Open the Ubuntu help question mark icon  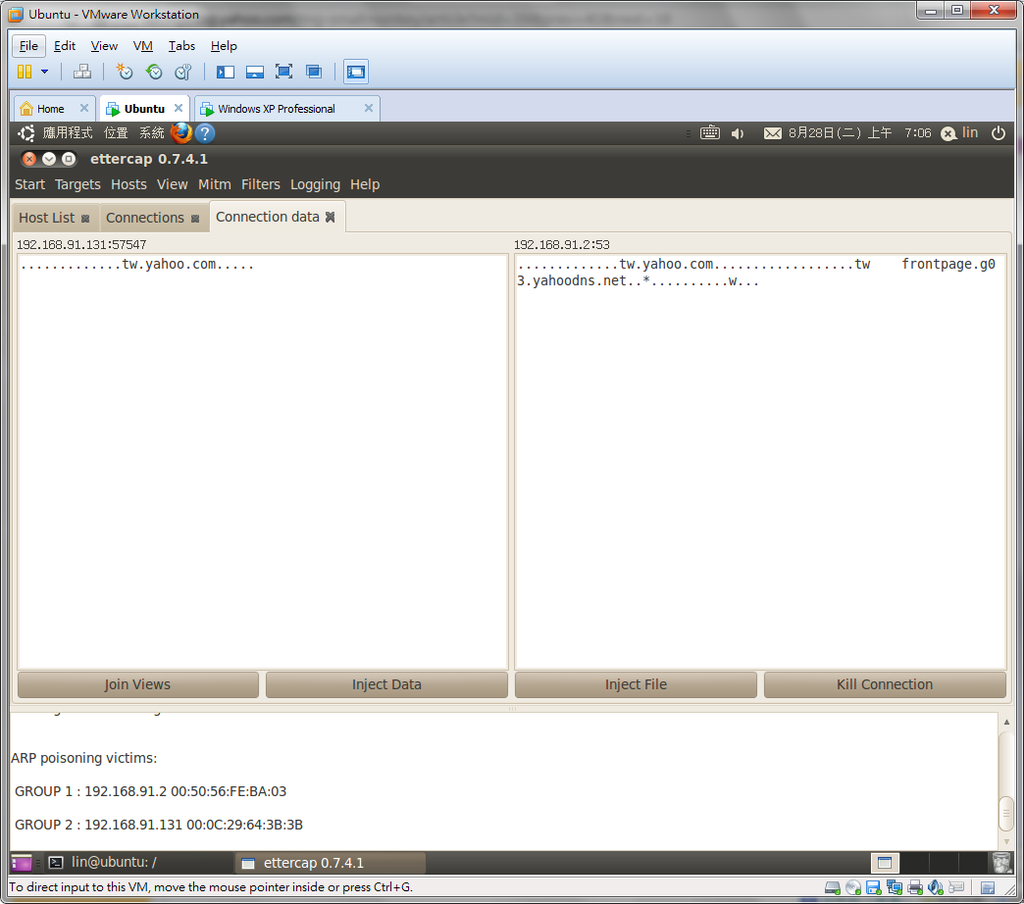tap(204, 133)
